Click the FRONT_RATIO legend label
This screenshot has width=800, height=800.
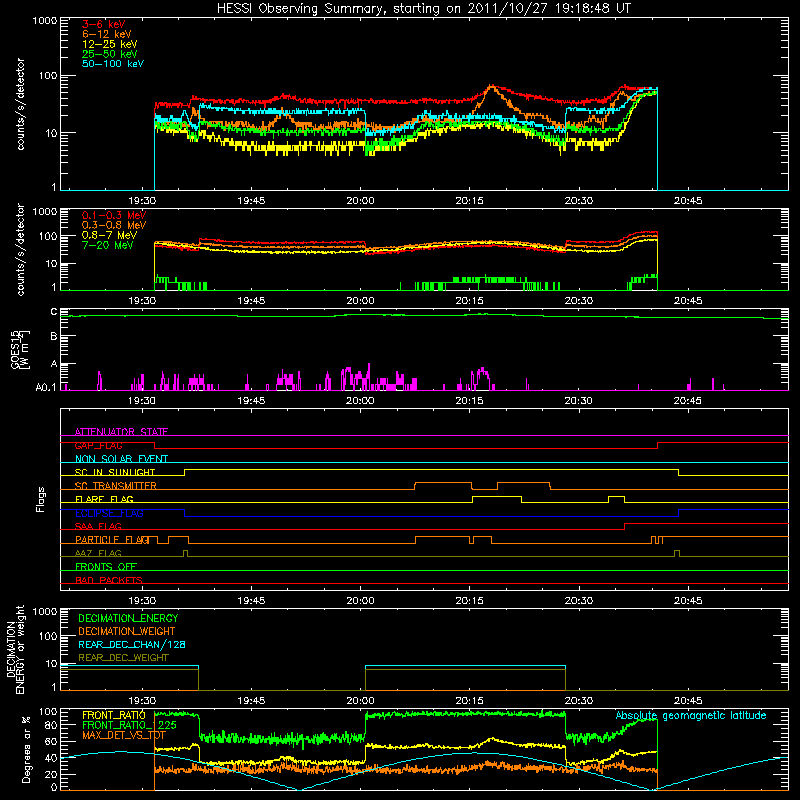(x=114, y=715)
